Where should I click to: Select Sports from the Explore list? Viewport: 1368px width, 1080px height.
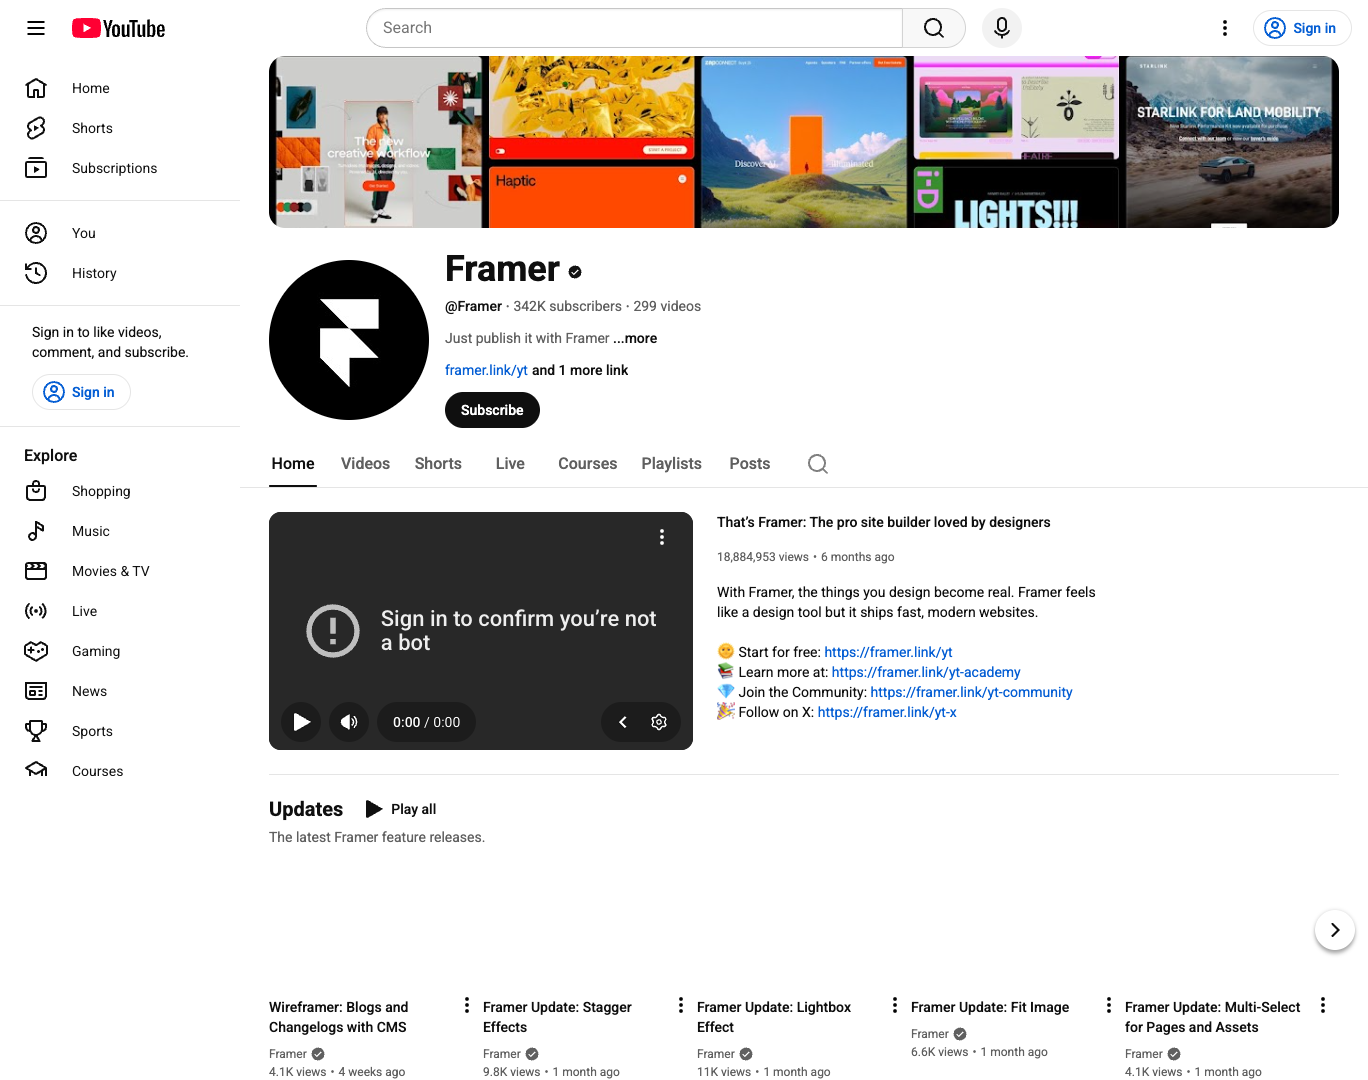click(92, 731)
